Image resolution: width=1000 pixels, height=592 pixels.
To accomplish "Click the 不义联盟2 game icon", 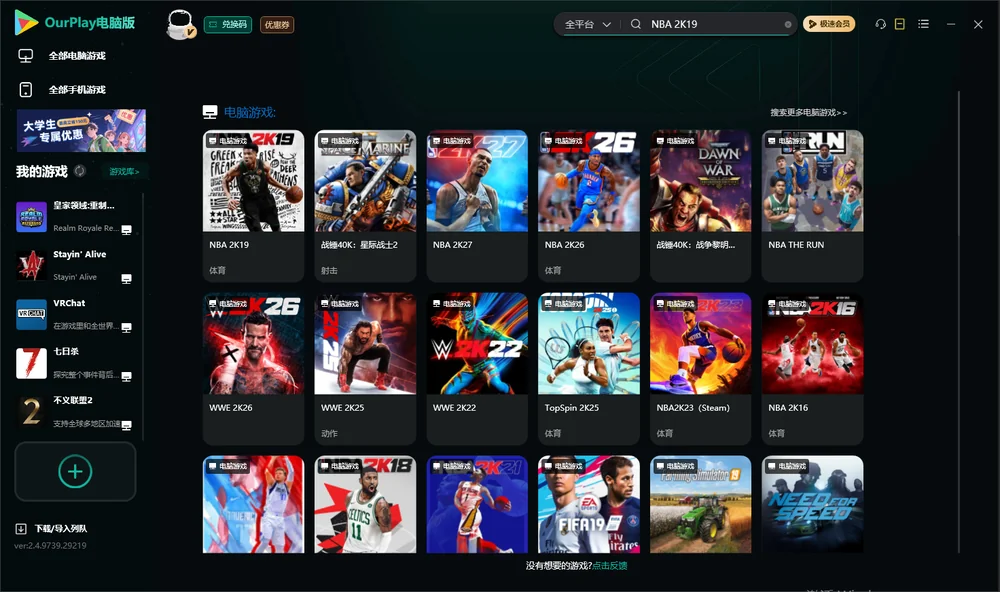I will coord(31,412).
